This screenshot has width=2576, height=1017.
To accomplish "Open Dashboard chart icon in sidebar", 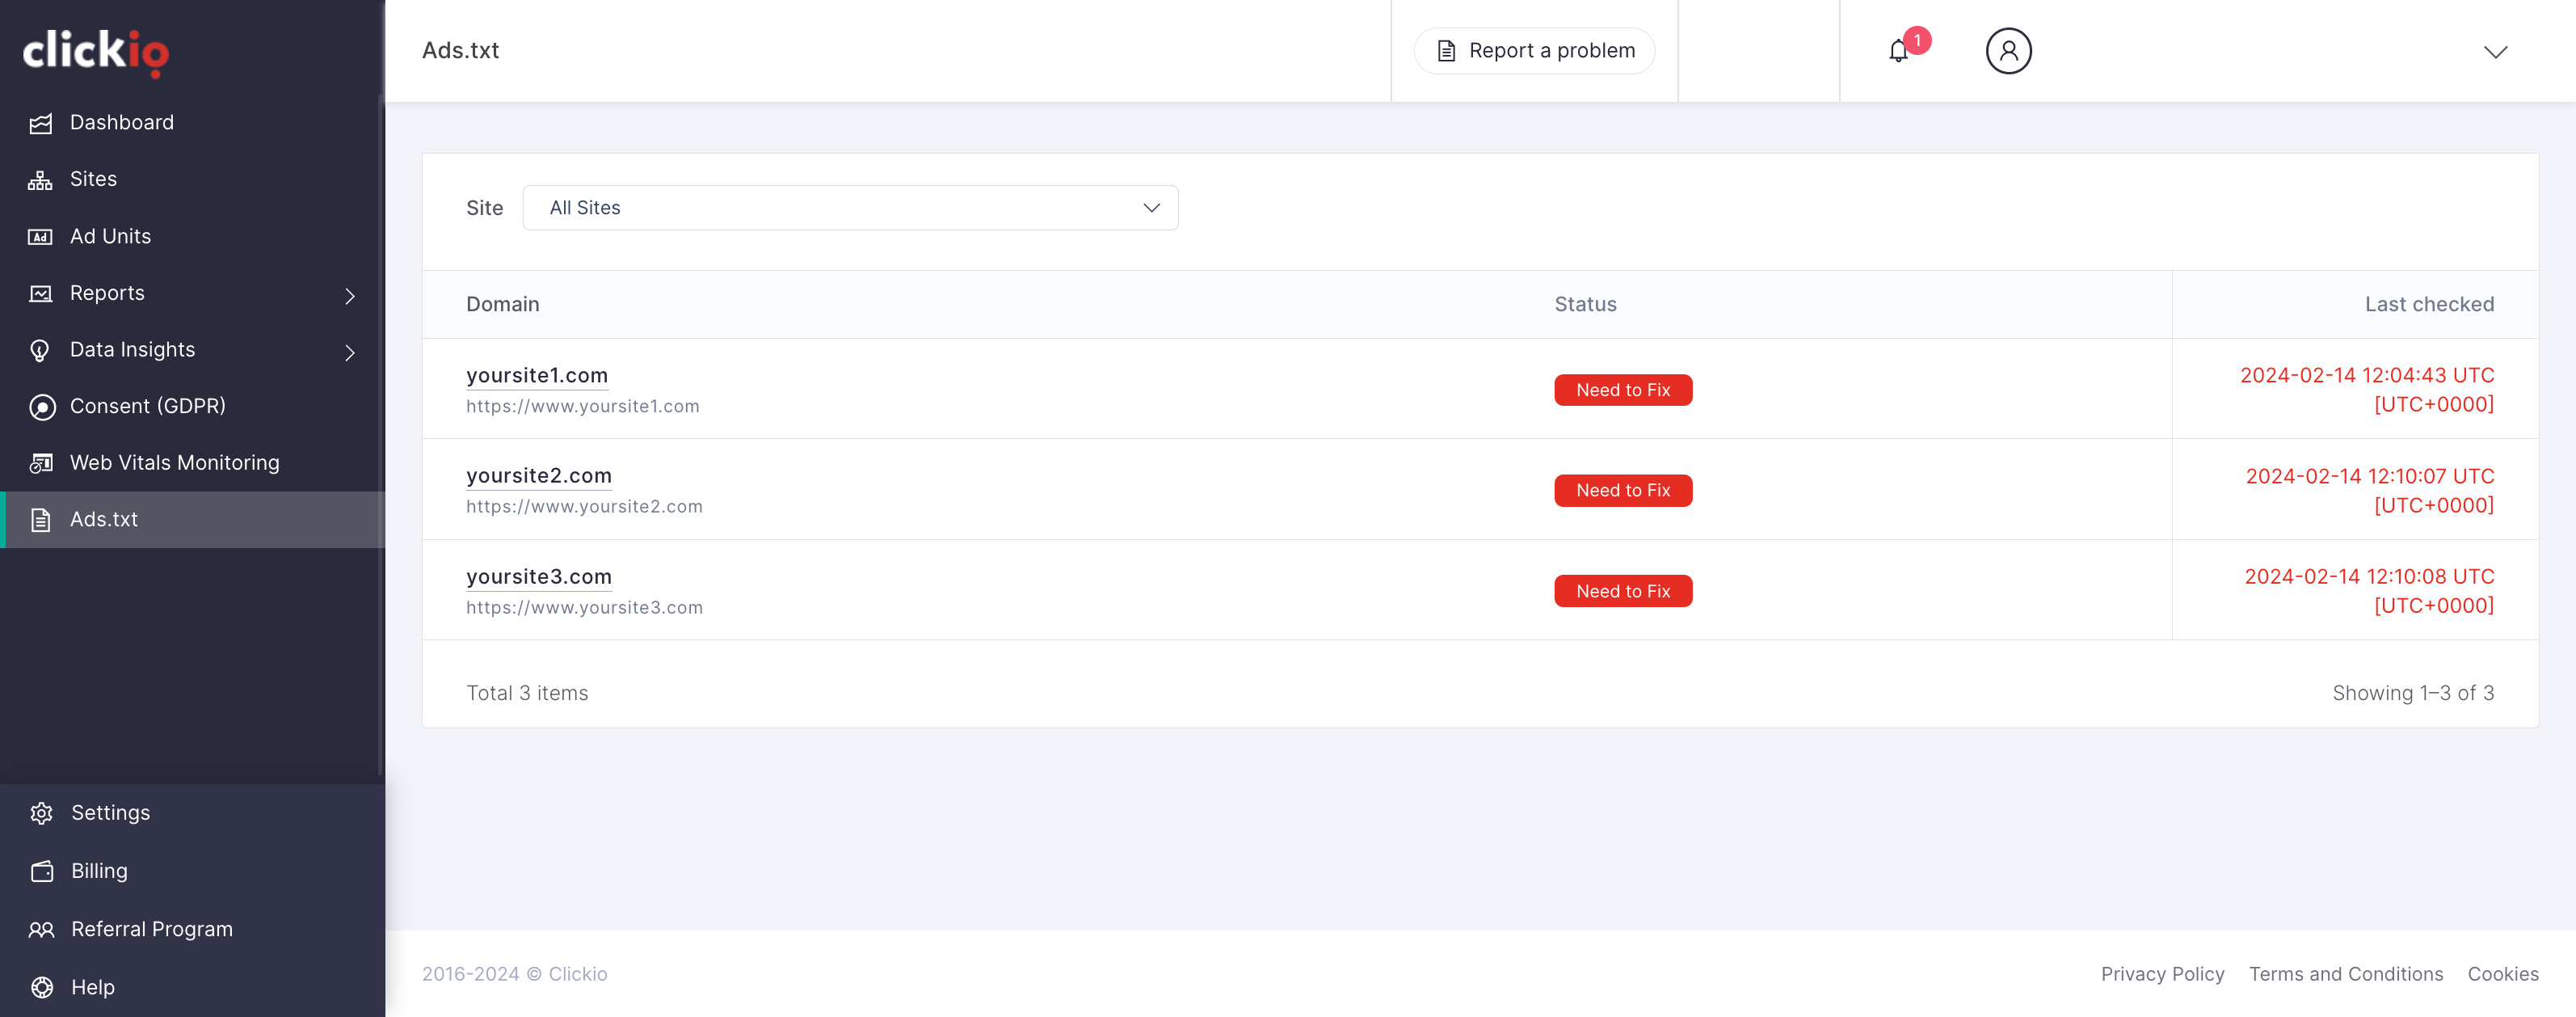I will [x=41, y=123].
